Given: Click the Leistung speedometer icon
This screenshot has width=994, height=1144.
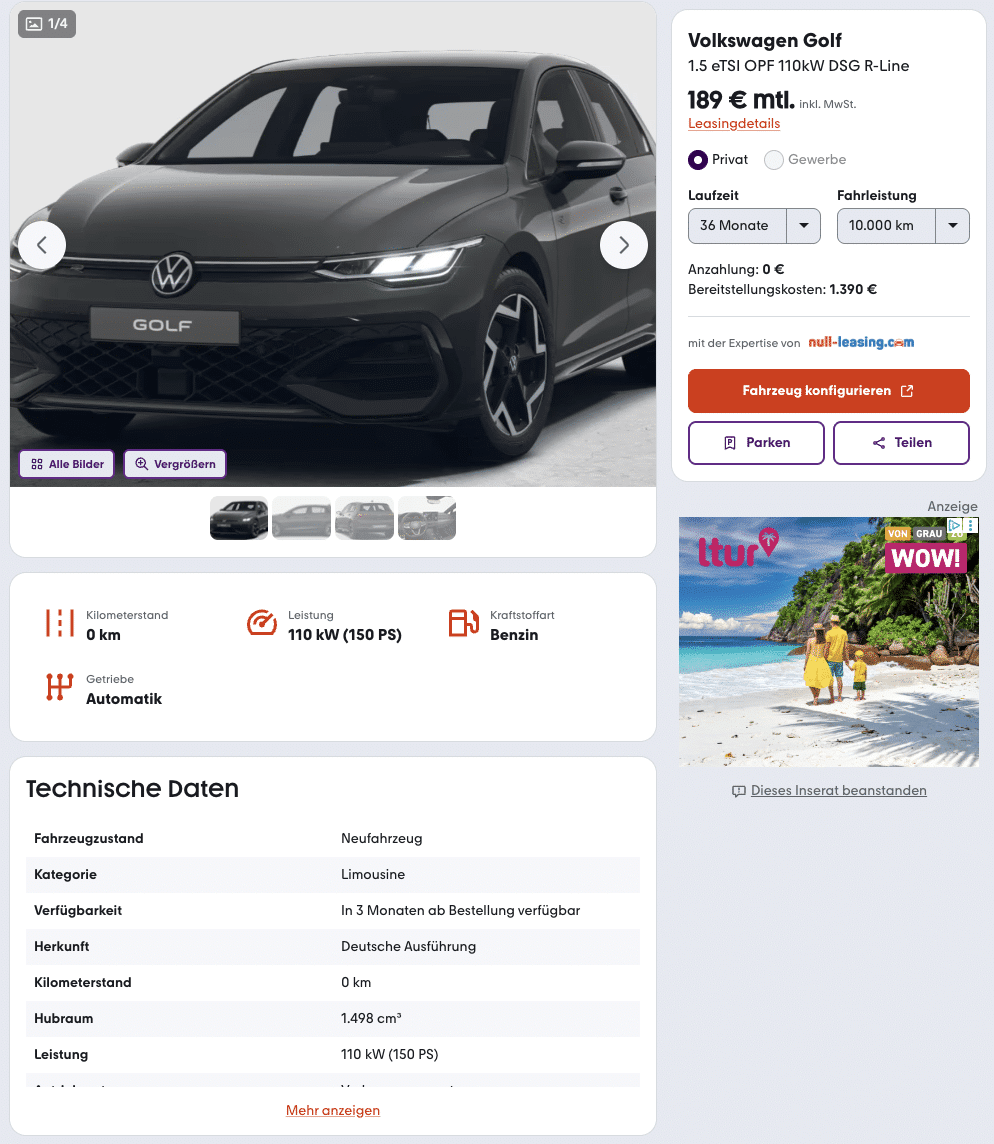Looking at the screenshot, I should (x=261, y=623).
